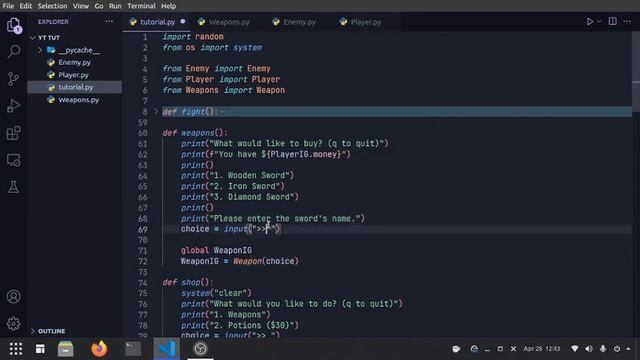Open the Testing flask view
The height and width of the screenshot is (360, 640).
click(13, 187)
